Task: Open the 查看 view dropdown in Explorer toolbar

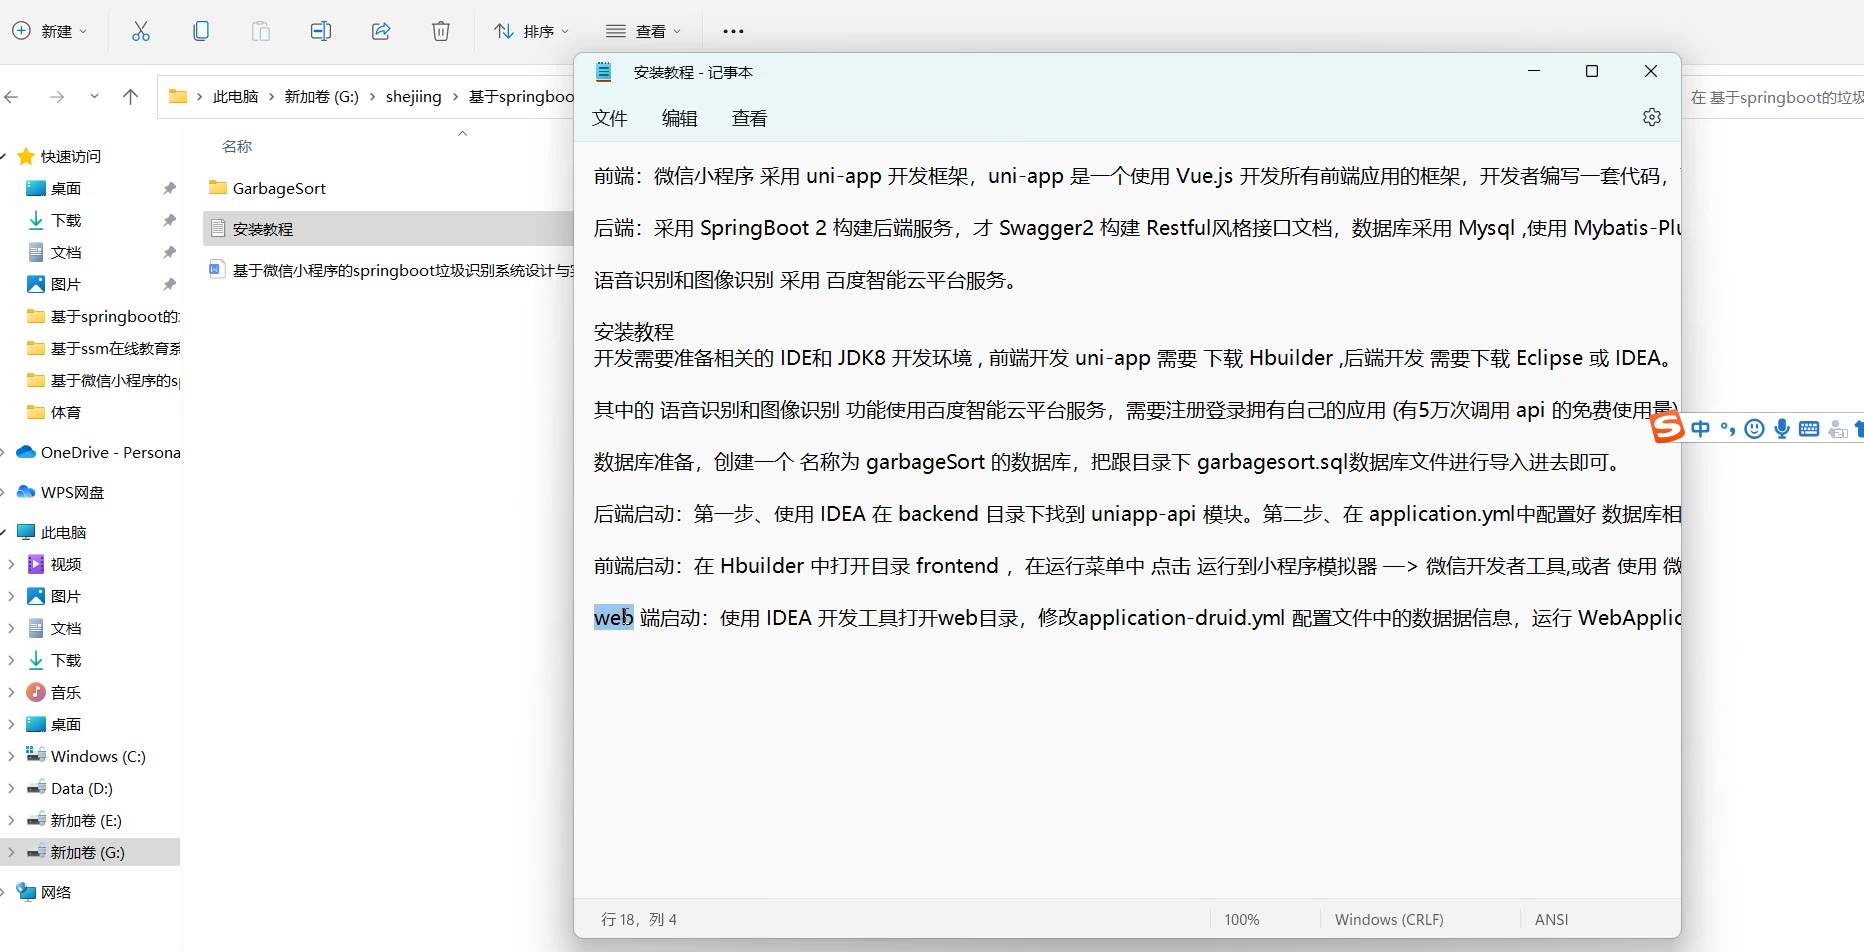Action: [644, 31]
